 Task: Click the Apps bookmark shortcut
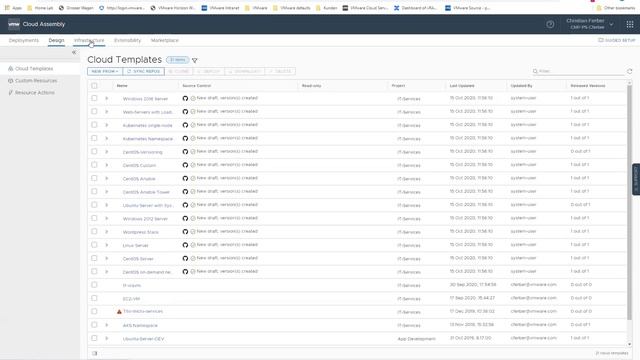click(x=13, y=8)
